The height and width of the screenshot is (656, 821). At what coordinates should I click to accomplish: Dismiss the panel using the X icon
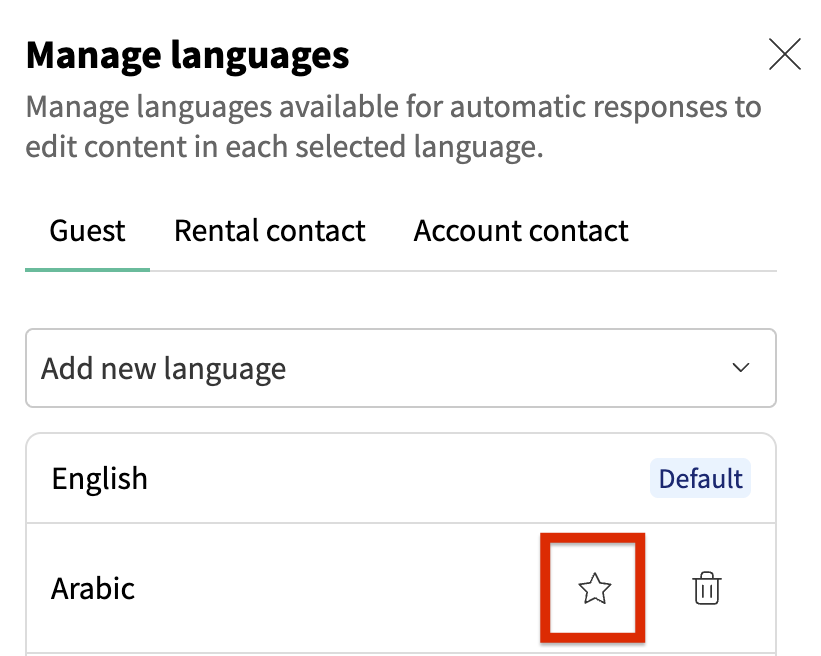(x=785, y=55)
